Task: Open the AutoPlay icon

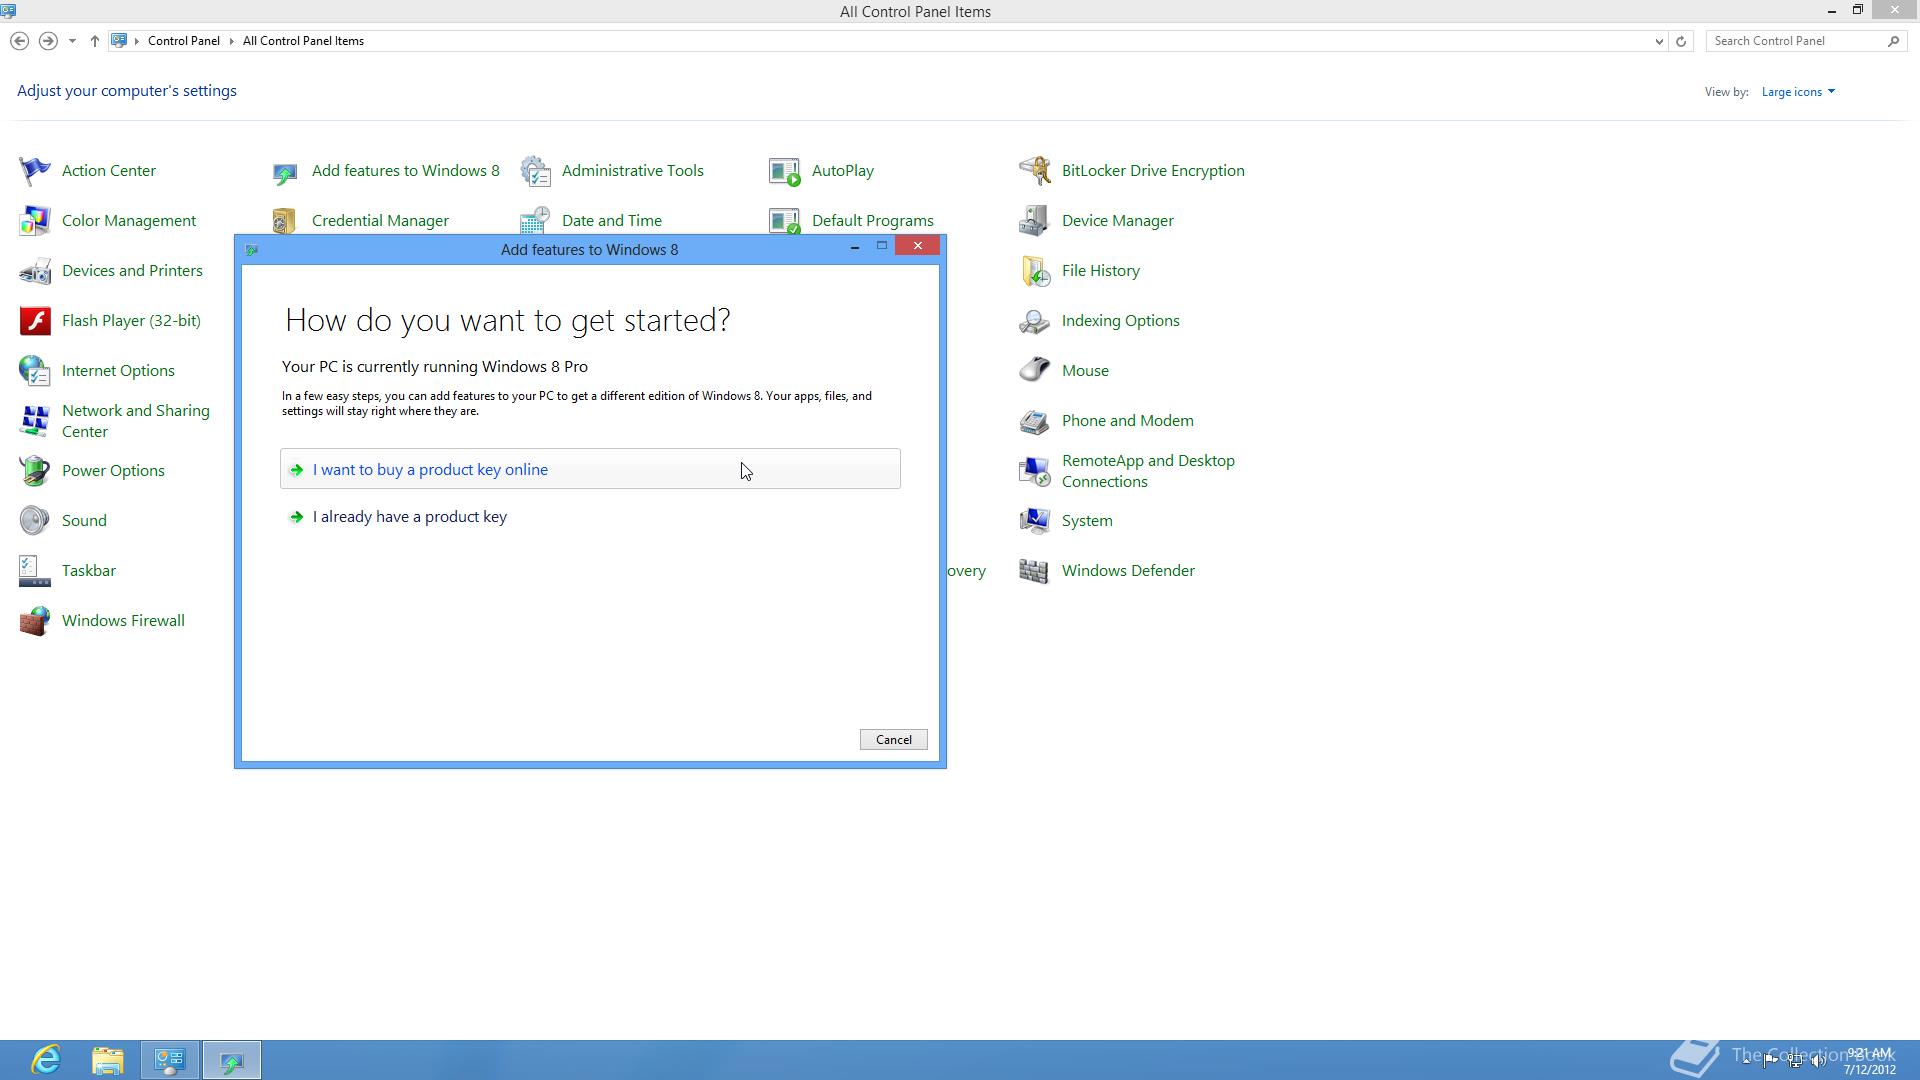Action: (x=785, y=171)
